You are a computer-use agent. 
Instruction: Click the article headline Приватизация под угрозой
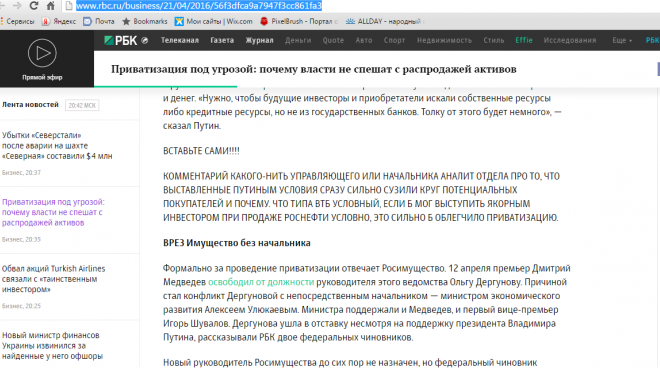coord(314,69)
